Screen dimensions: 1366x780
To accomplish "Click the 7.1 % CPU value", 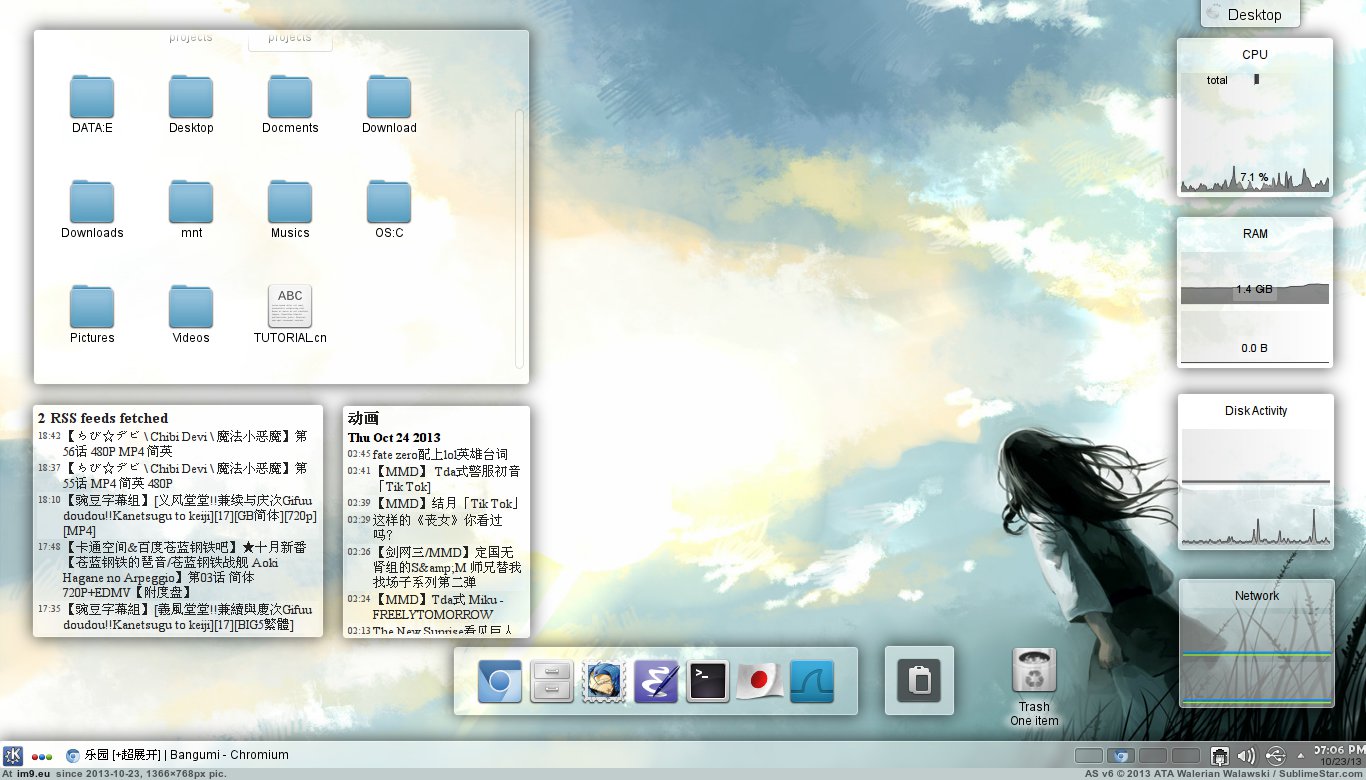I will [1254, 177].
